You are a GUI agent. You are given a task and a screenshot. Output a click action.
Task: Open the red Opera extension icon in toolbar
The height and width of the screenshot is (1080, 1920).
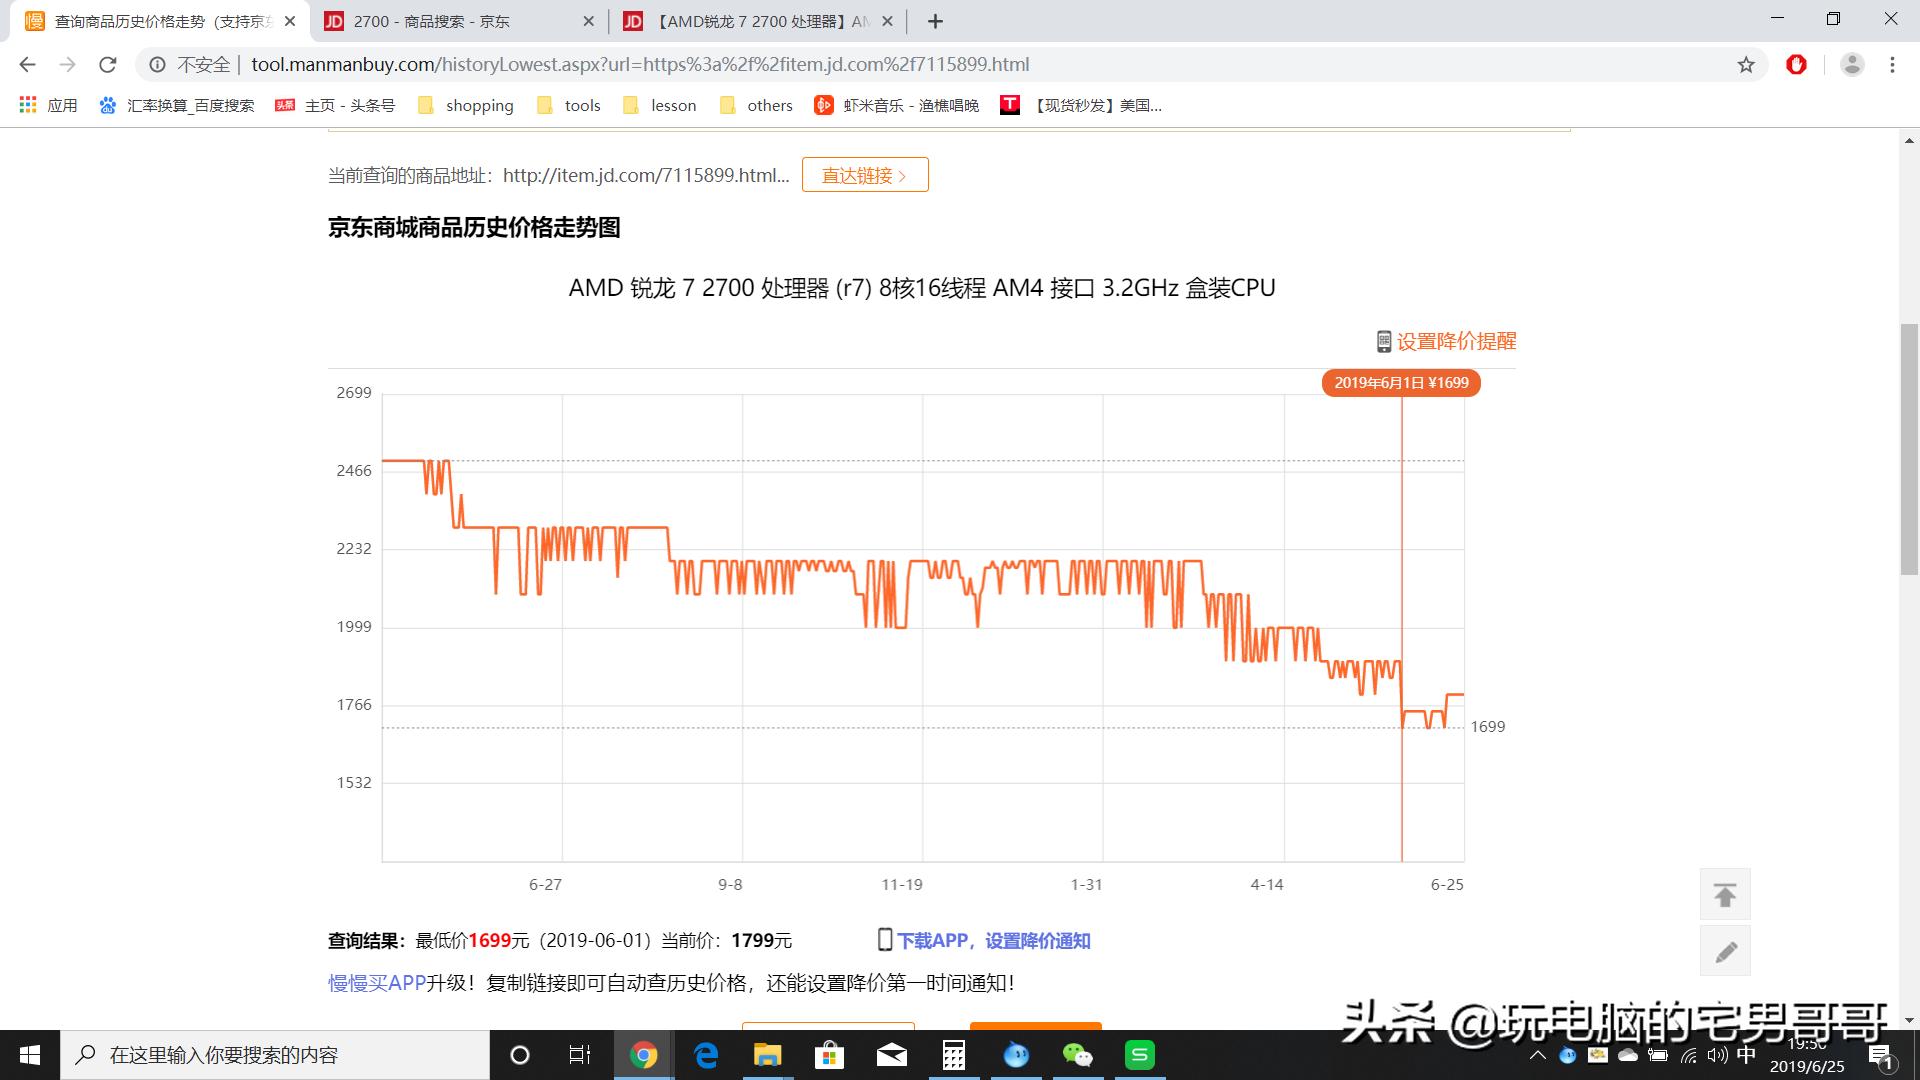[x=1797, y=64]
